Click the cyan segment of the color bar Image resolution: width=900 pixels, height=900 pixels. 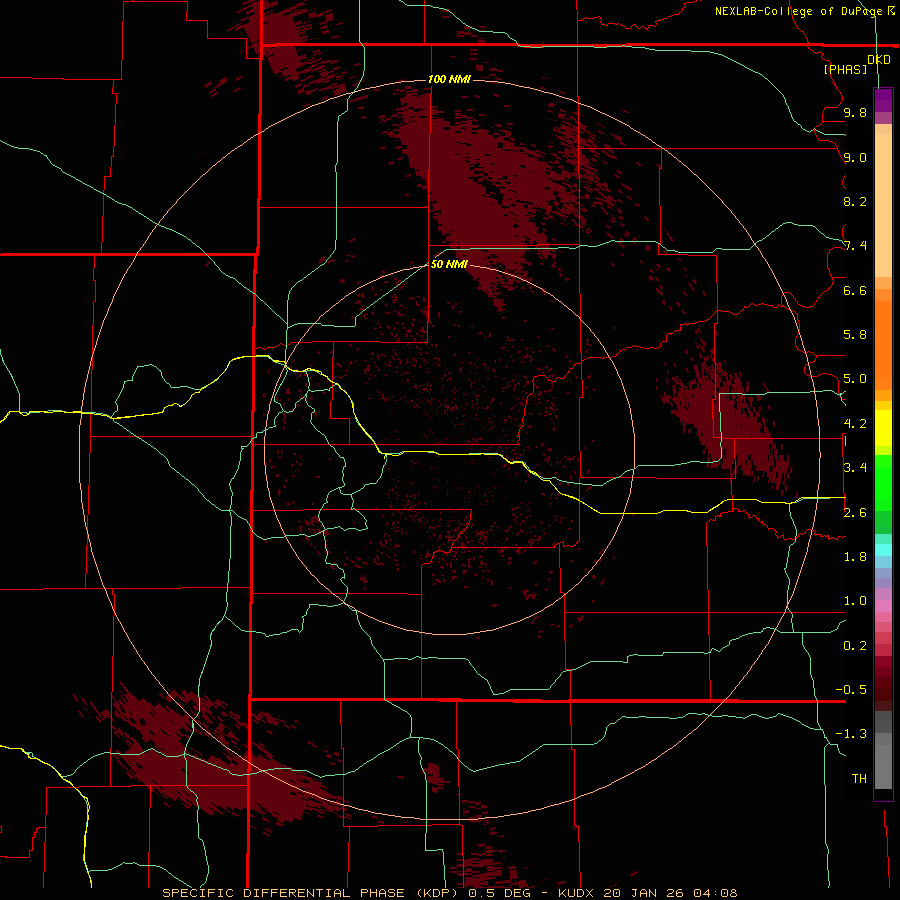pos(883,550)
